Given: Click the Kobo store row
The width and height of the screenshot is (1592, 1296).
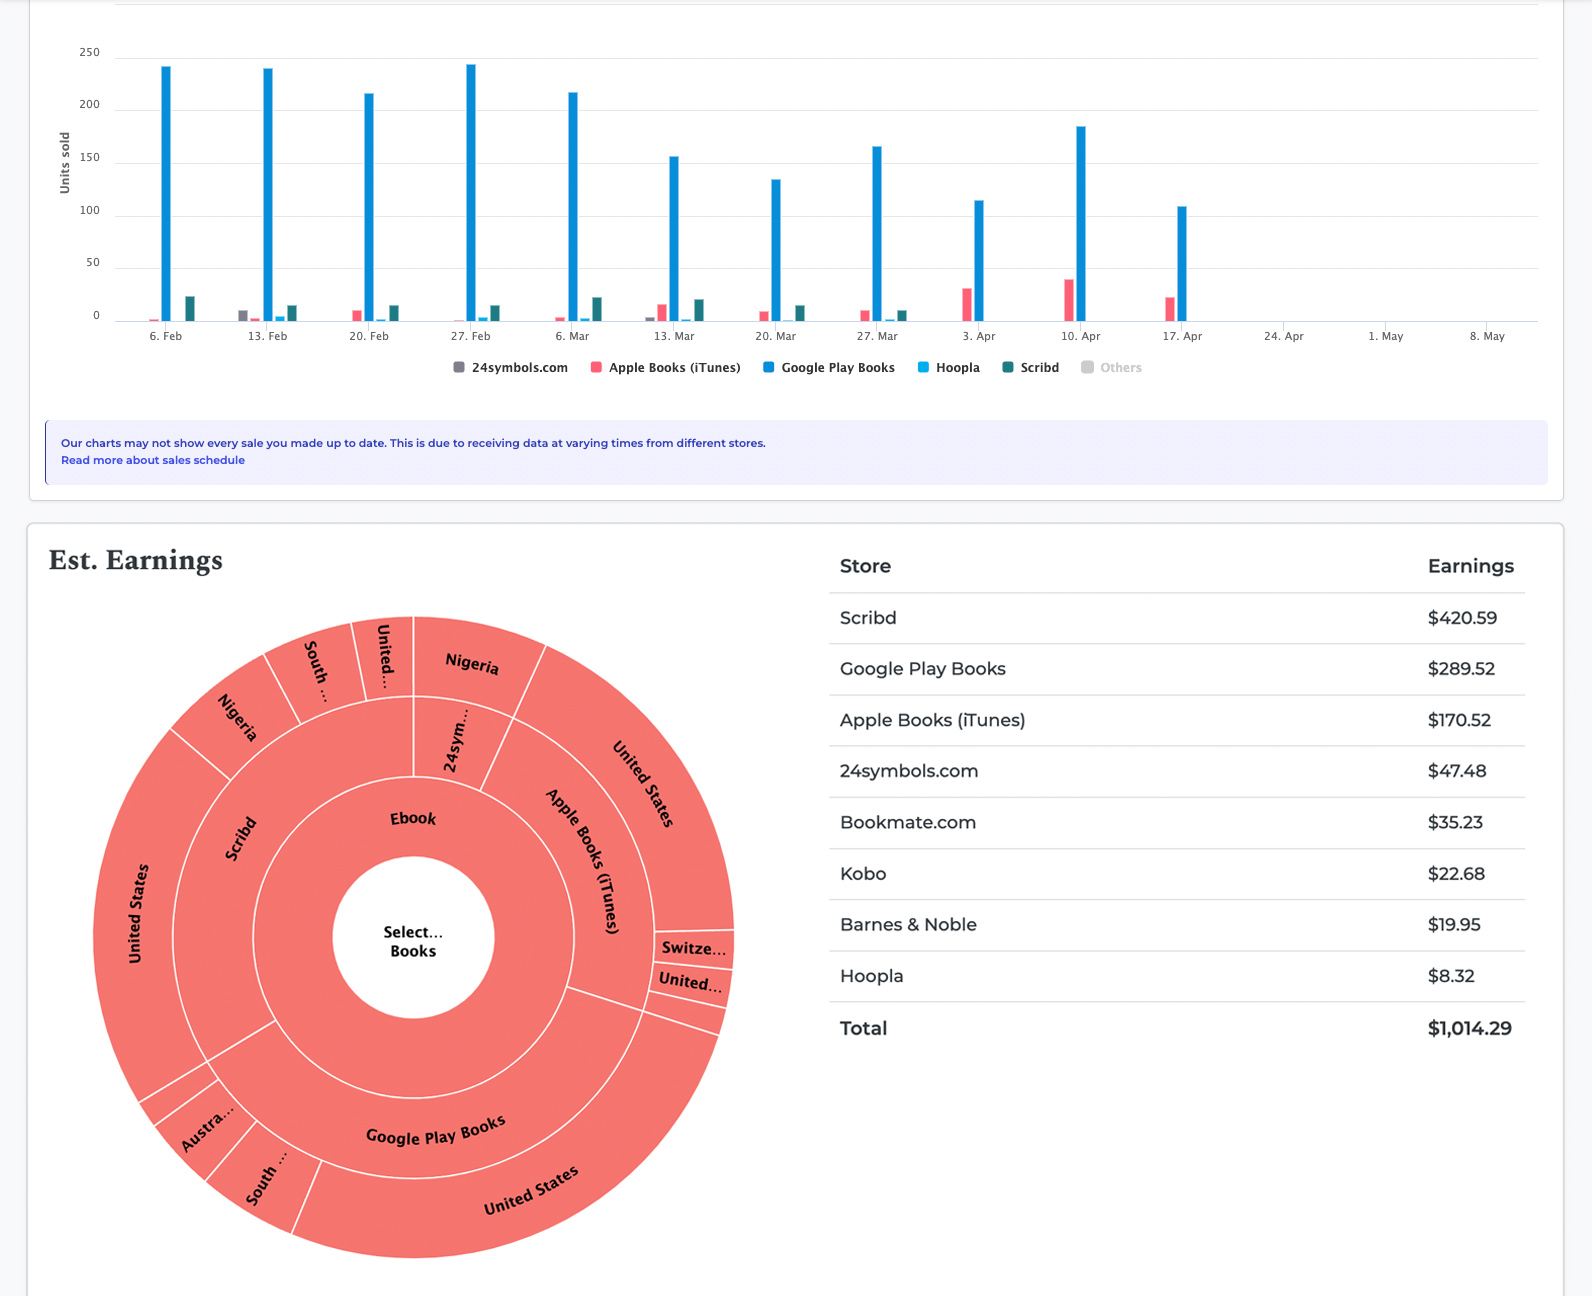Looking at the screenshot, I should click(x=1177, y=874).
